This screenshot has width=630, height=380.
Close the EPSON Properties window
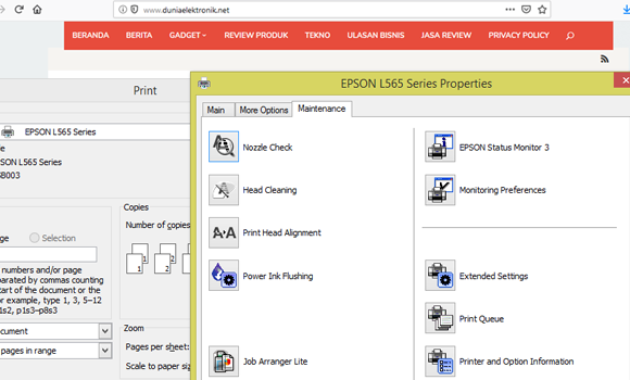[x=623, y=80]
